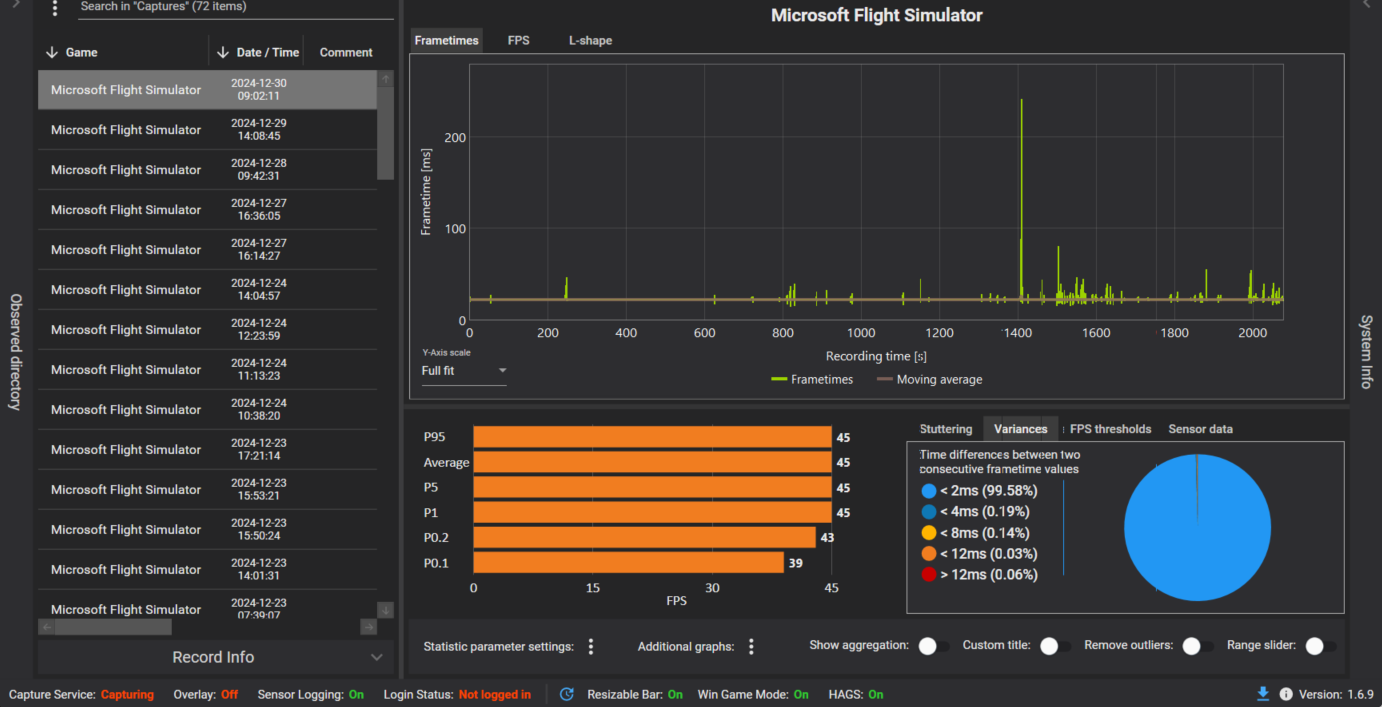The width and height of the screenshot is (1382, 707).
Task: Click horizontal scrollbar left arrow
Action: click(x=46, y=627)
